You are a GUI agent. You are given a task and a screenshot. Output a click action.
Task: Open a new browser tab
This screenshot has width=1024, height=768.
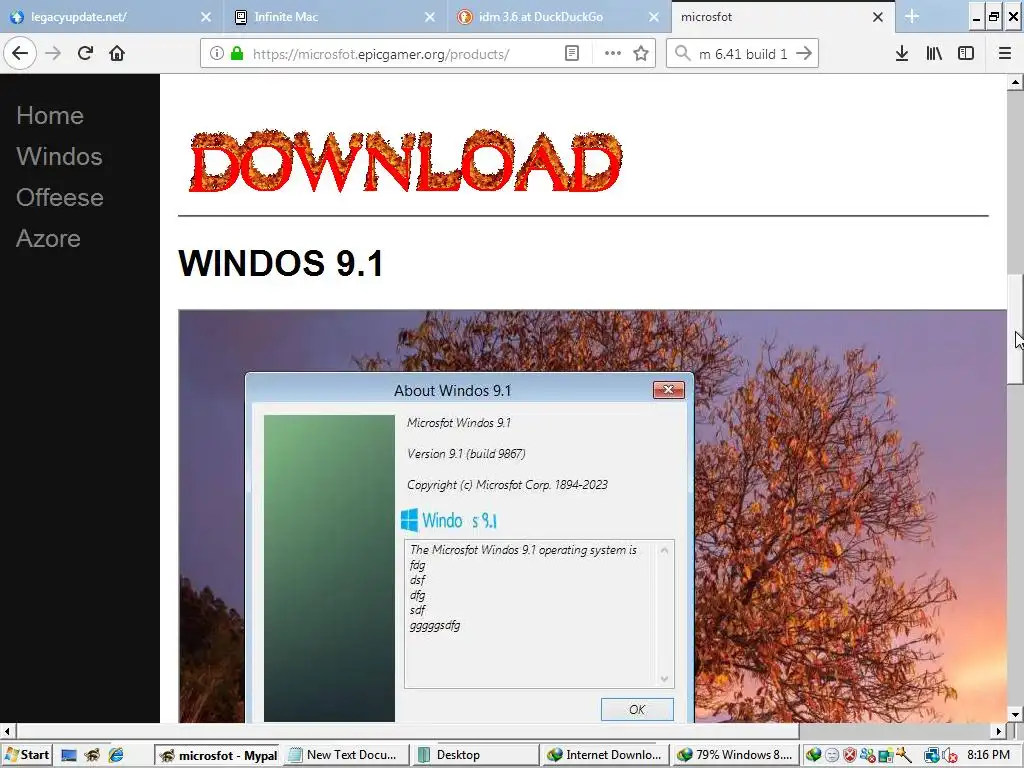click(912, 17)
